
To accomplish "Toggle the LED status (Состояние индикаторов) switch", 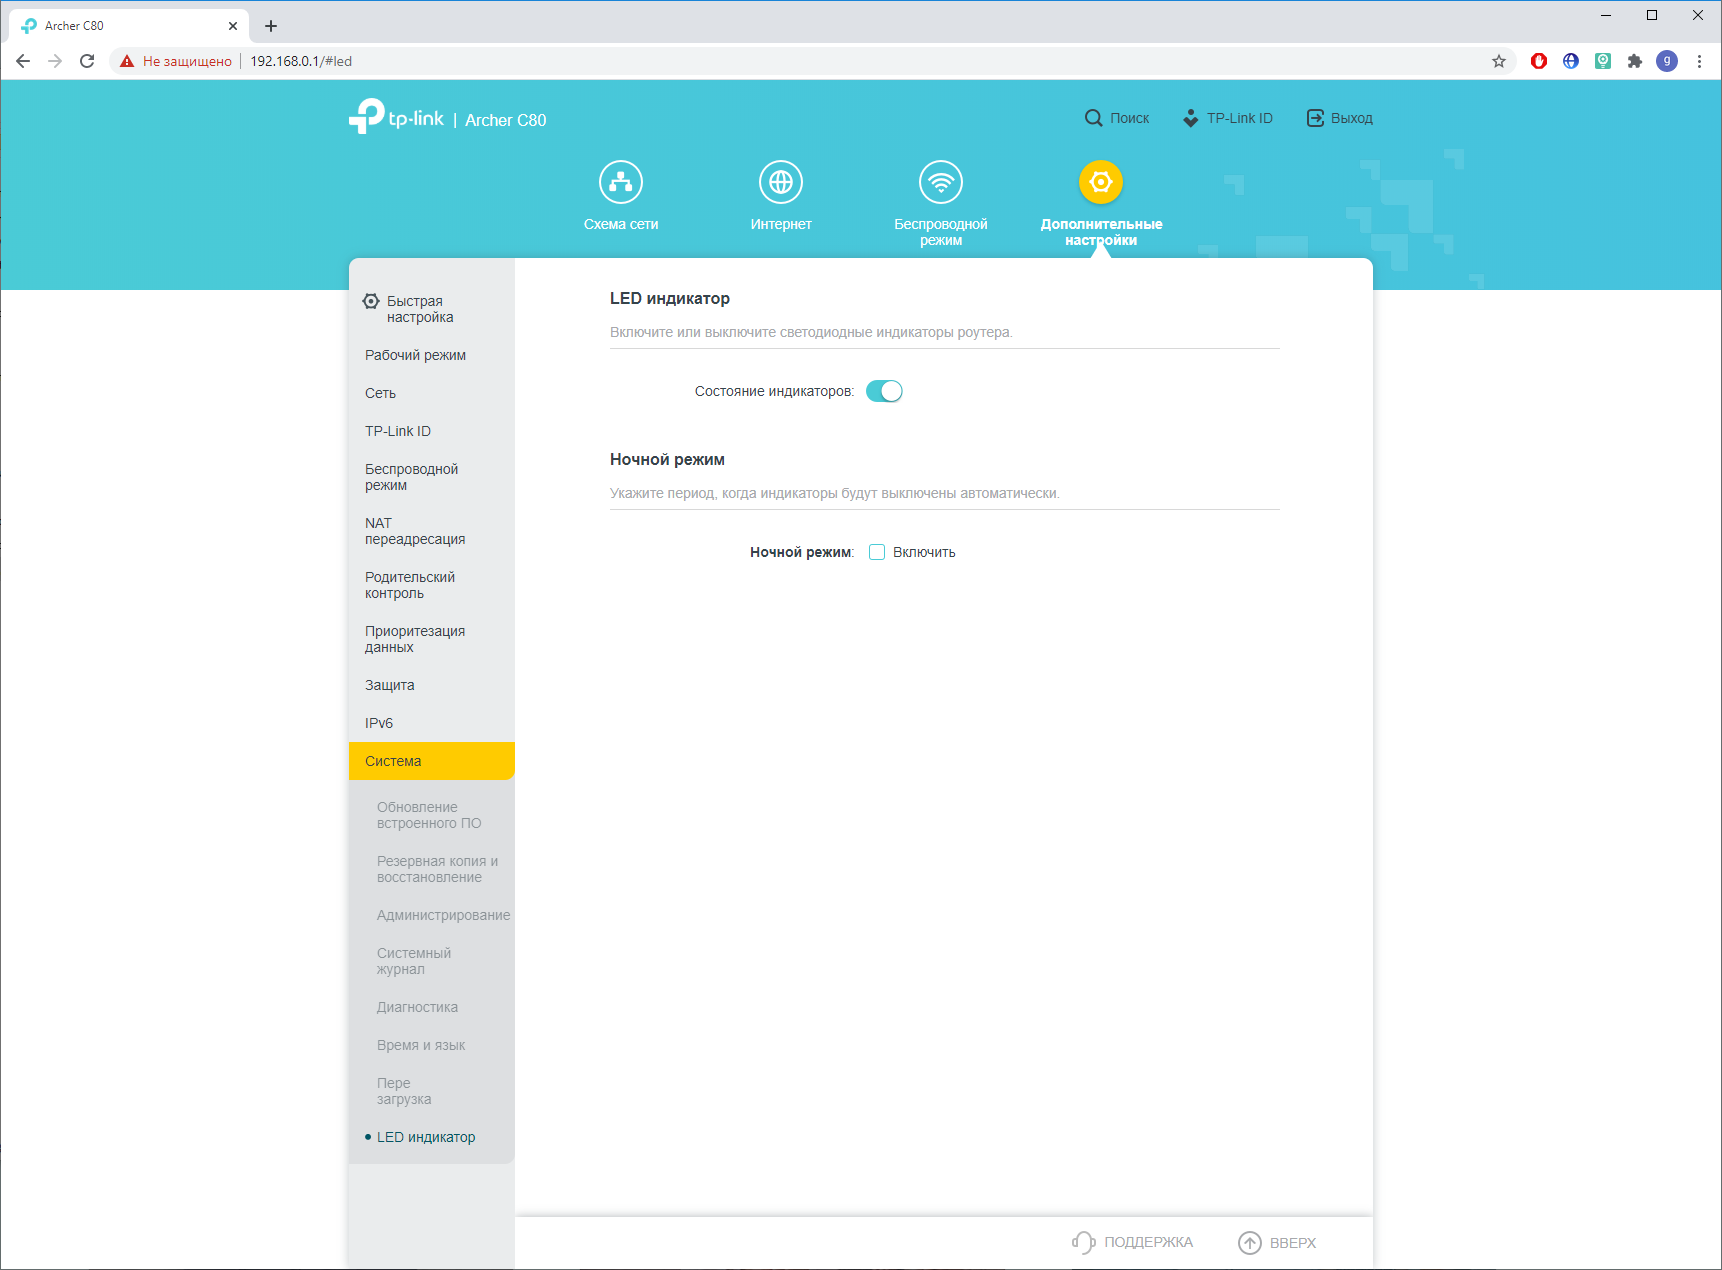I will coord(884,391).
